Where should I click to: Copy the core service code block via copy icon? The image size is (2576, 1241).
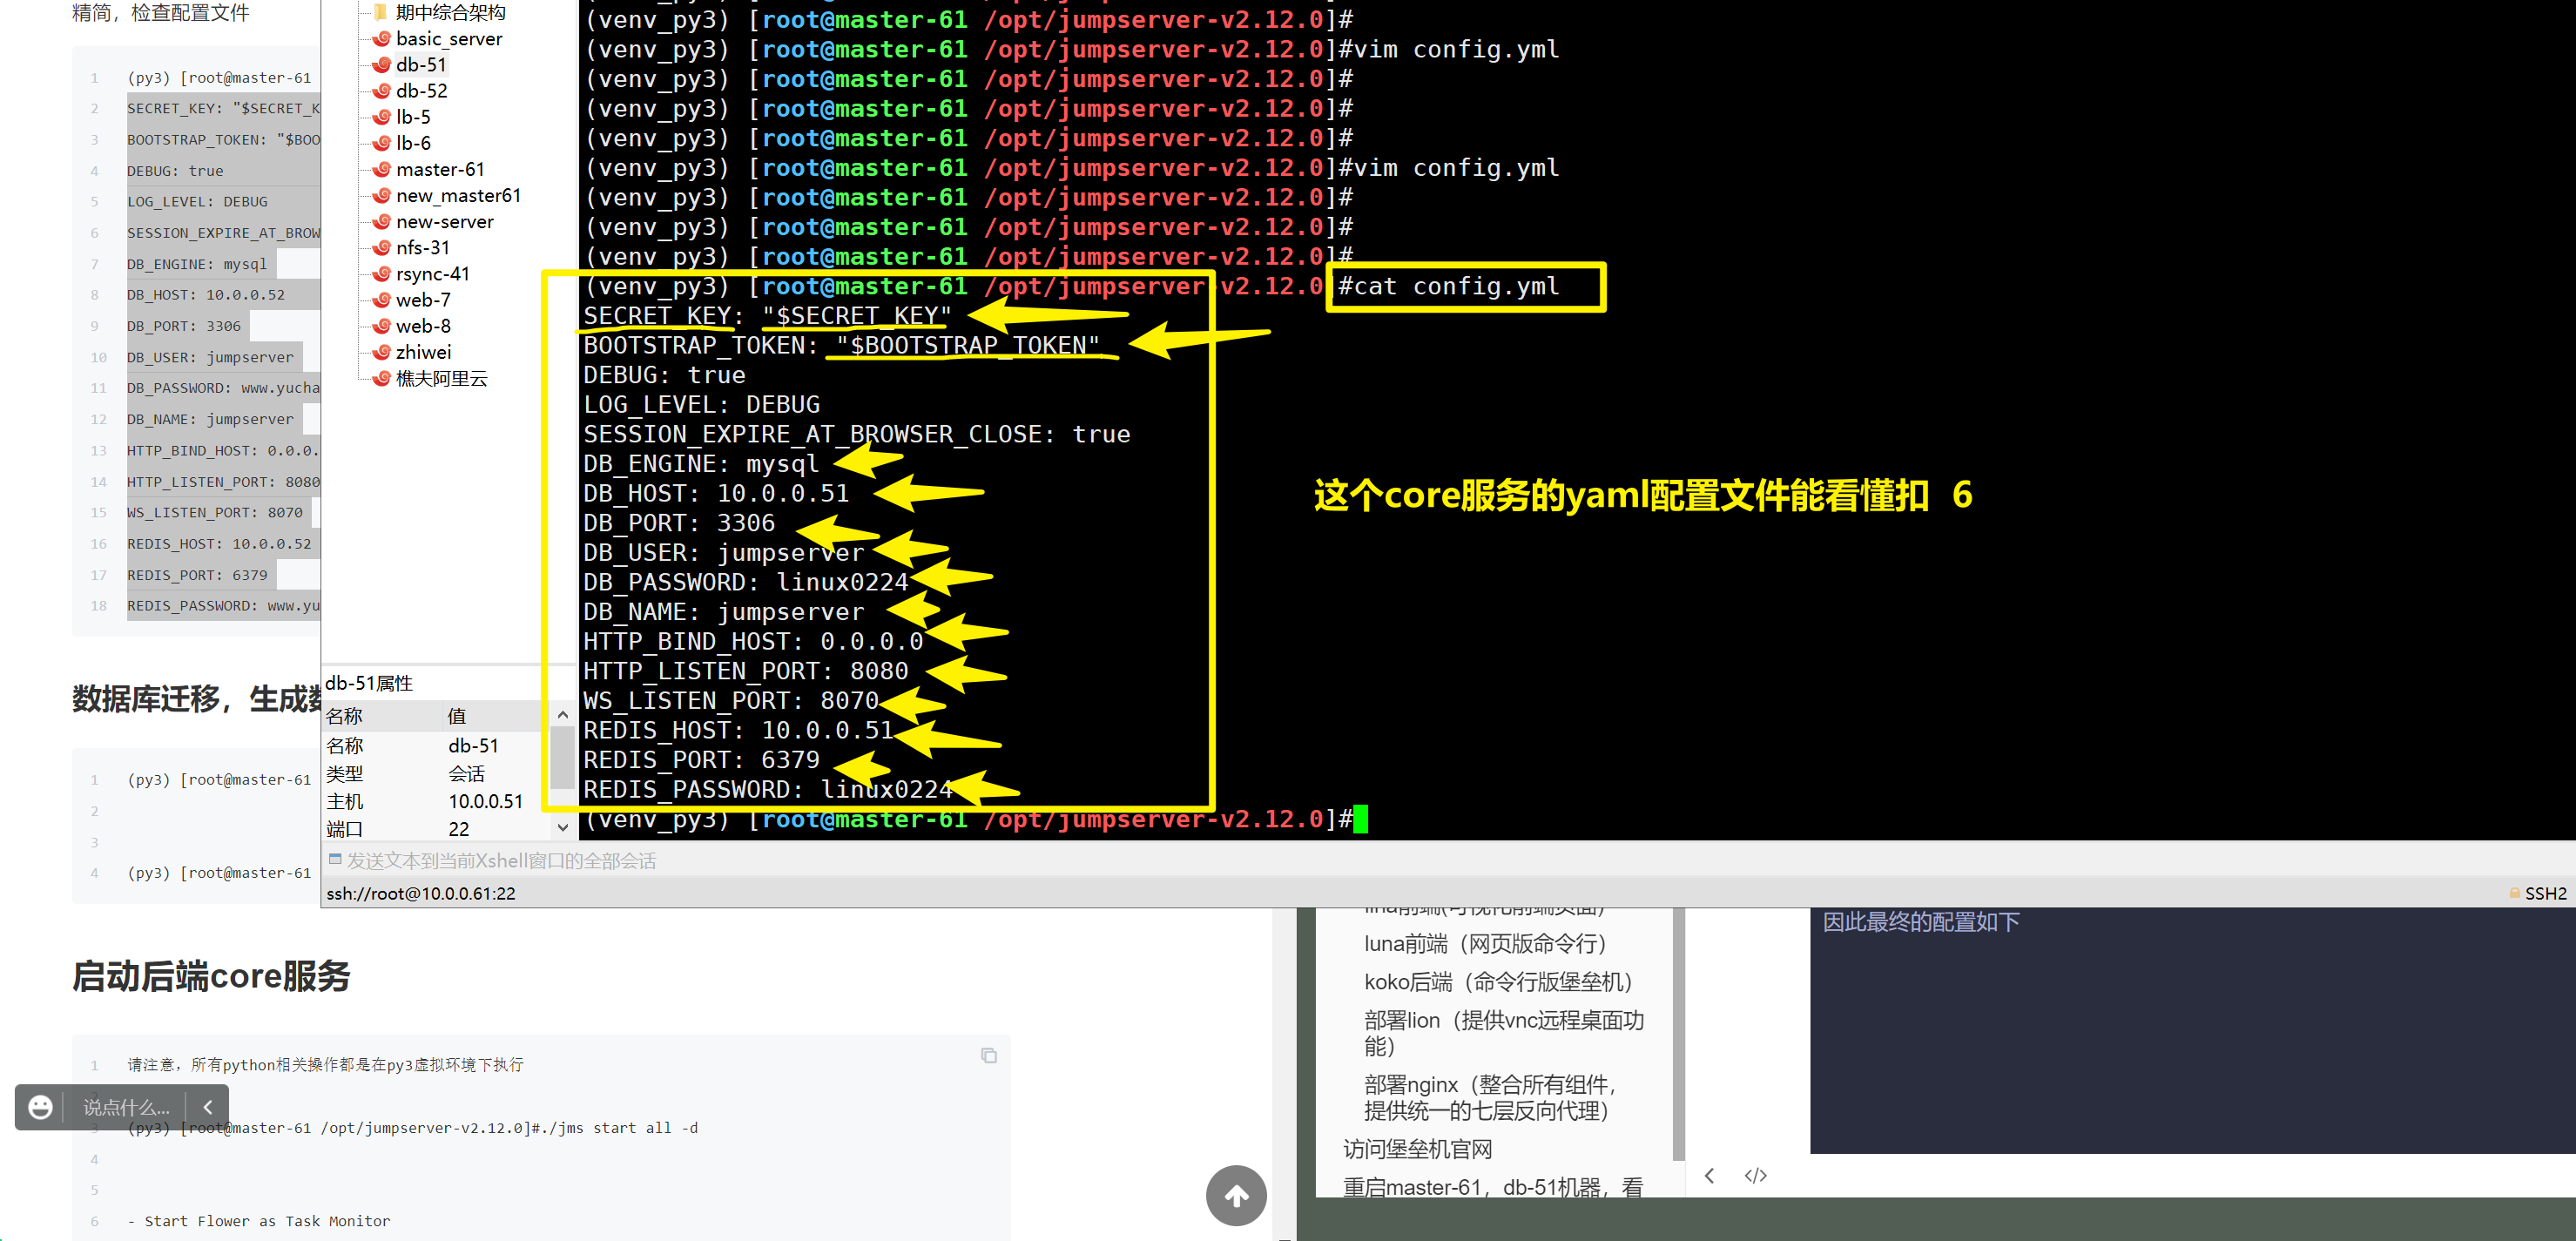pyautogui.click(x=988, y=1055)
